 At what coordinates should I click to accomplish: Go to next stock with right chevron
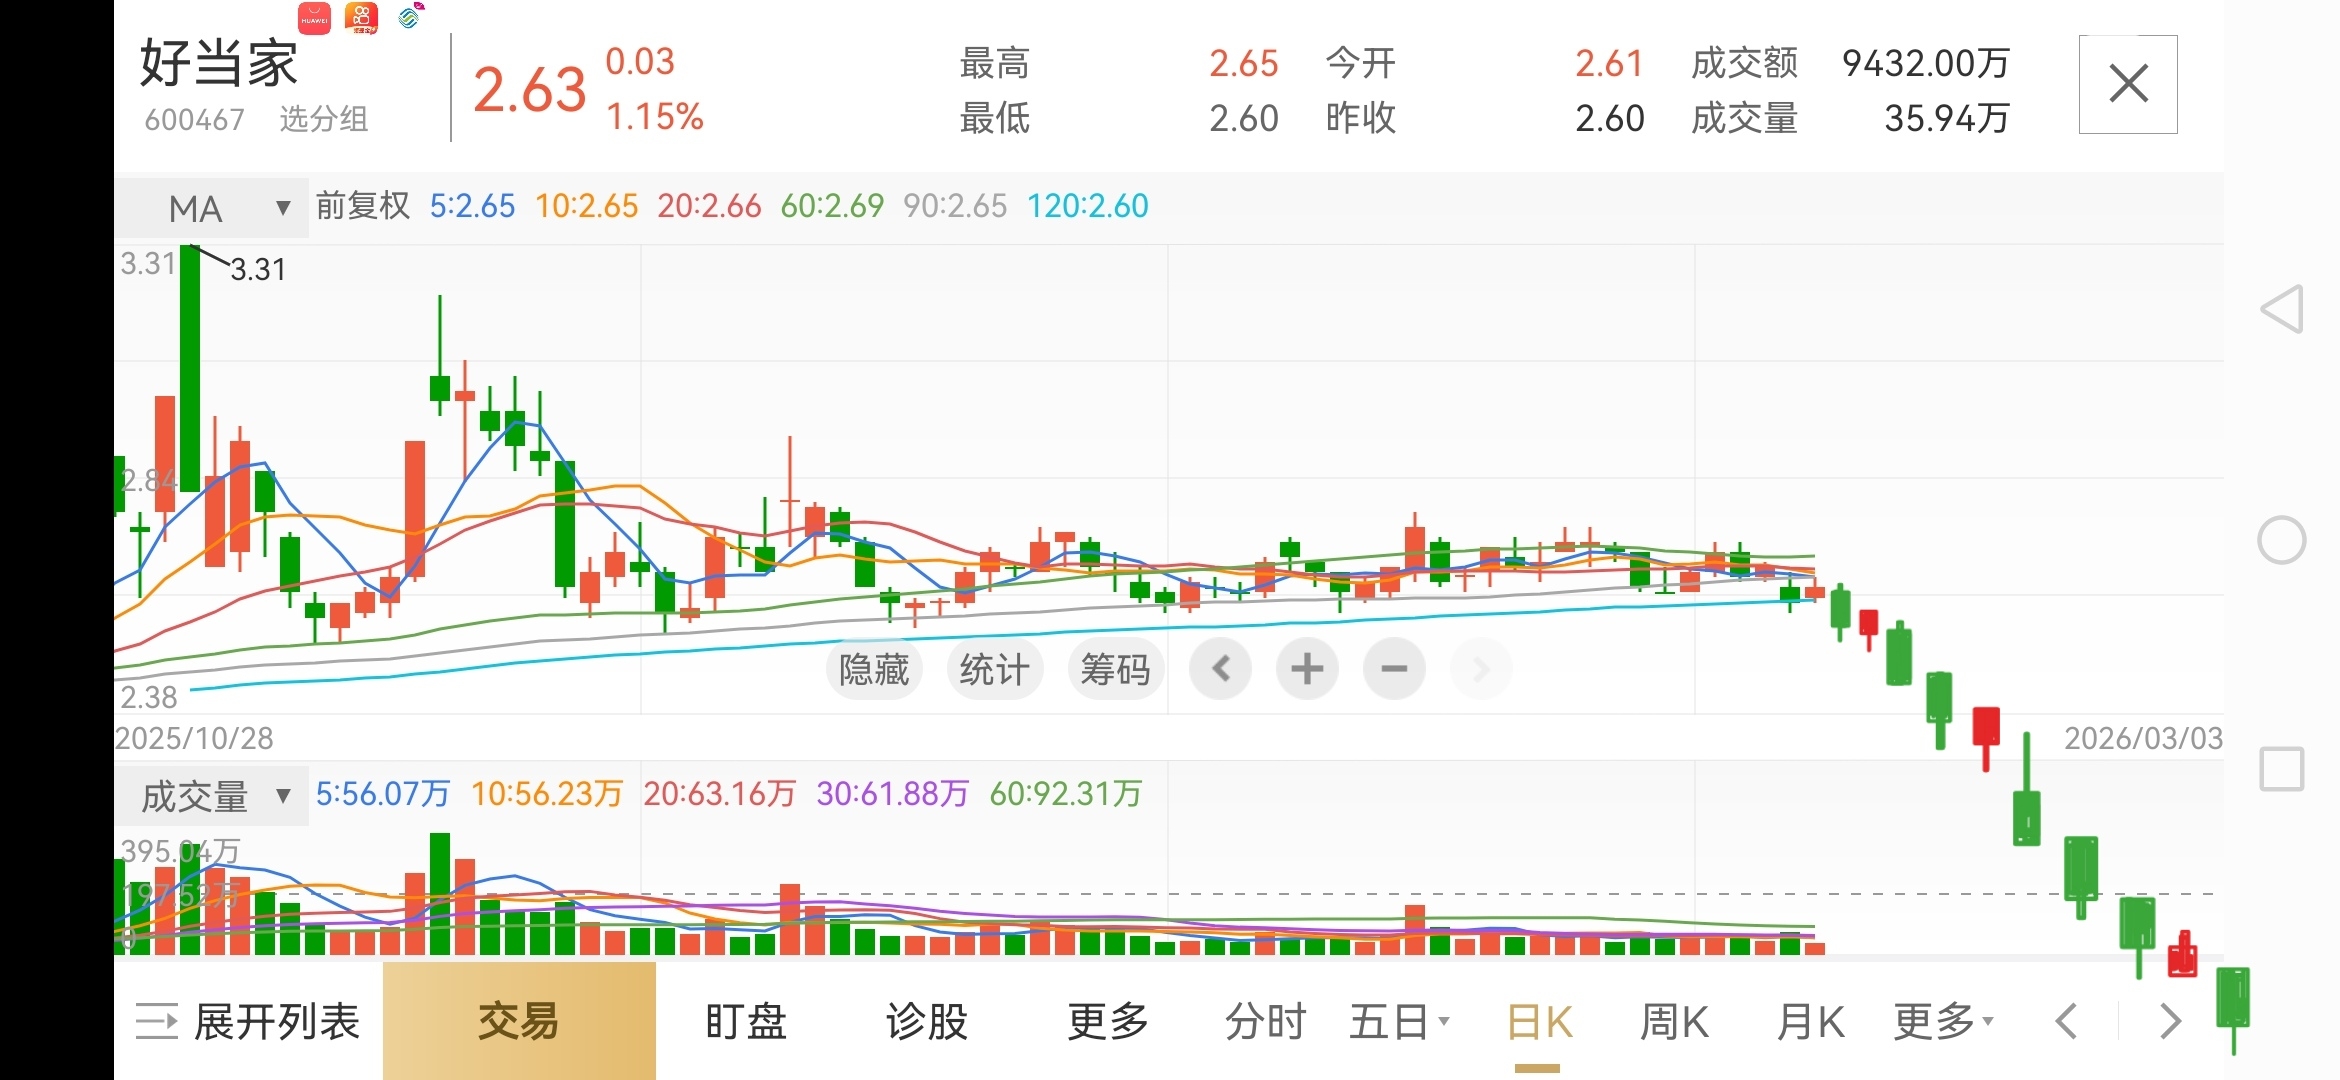pyautogui.click(x=2169, y=1022)
